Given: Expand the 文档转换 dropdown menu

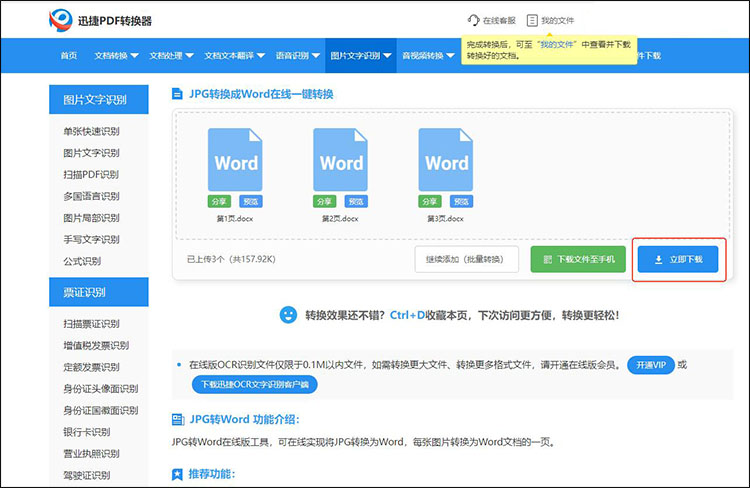Looking at the screenshot, I should [x=117, y=56].
